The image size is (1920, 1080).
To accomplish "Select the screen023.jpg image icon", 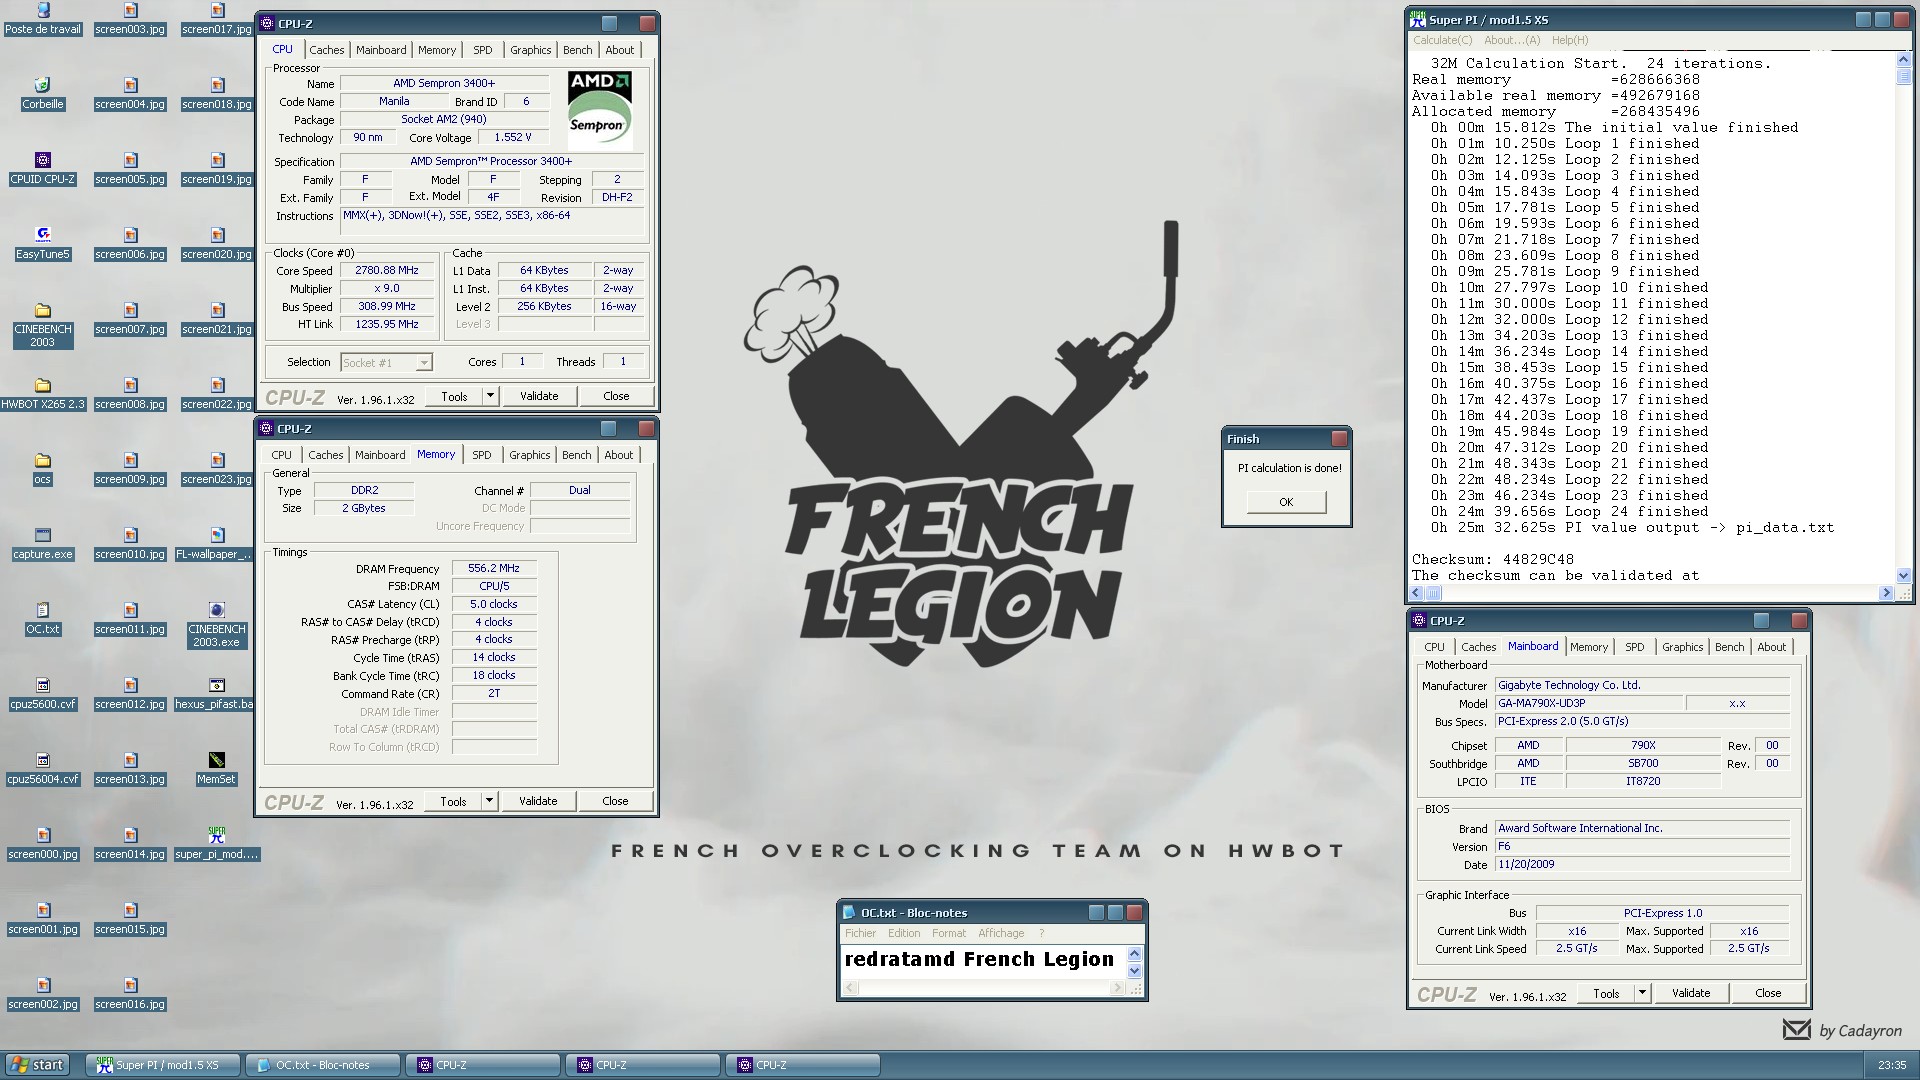I will (217, 469).
